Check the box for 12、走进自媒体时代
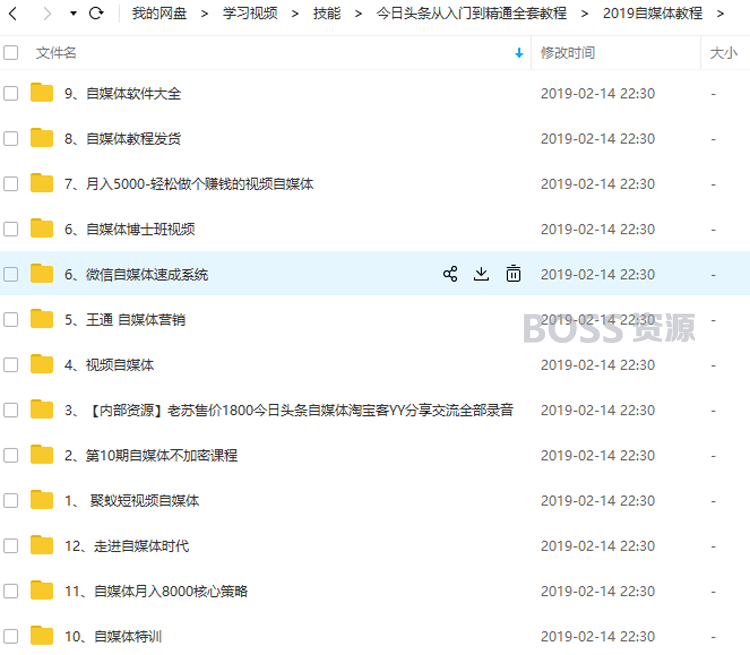Screen dimensions: 750x655 pos(11,546)
